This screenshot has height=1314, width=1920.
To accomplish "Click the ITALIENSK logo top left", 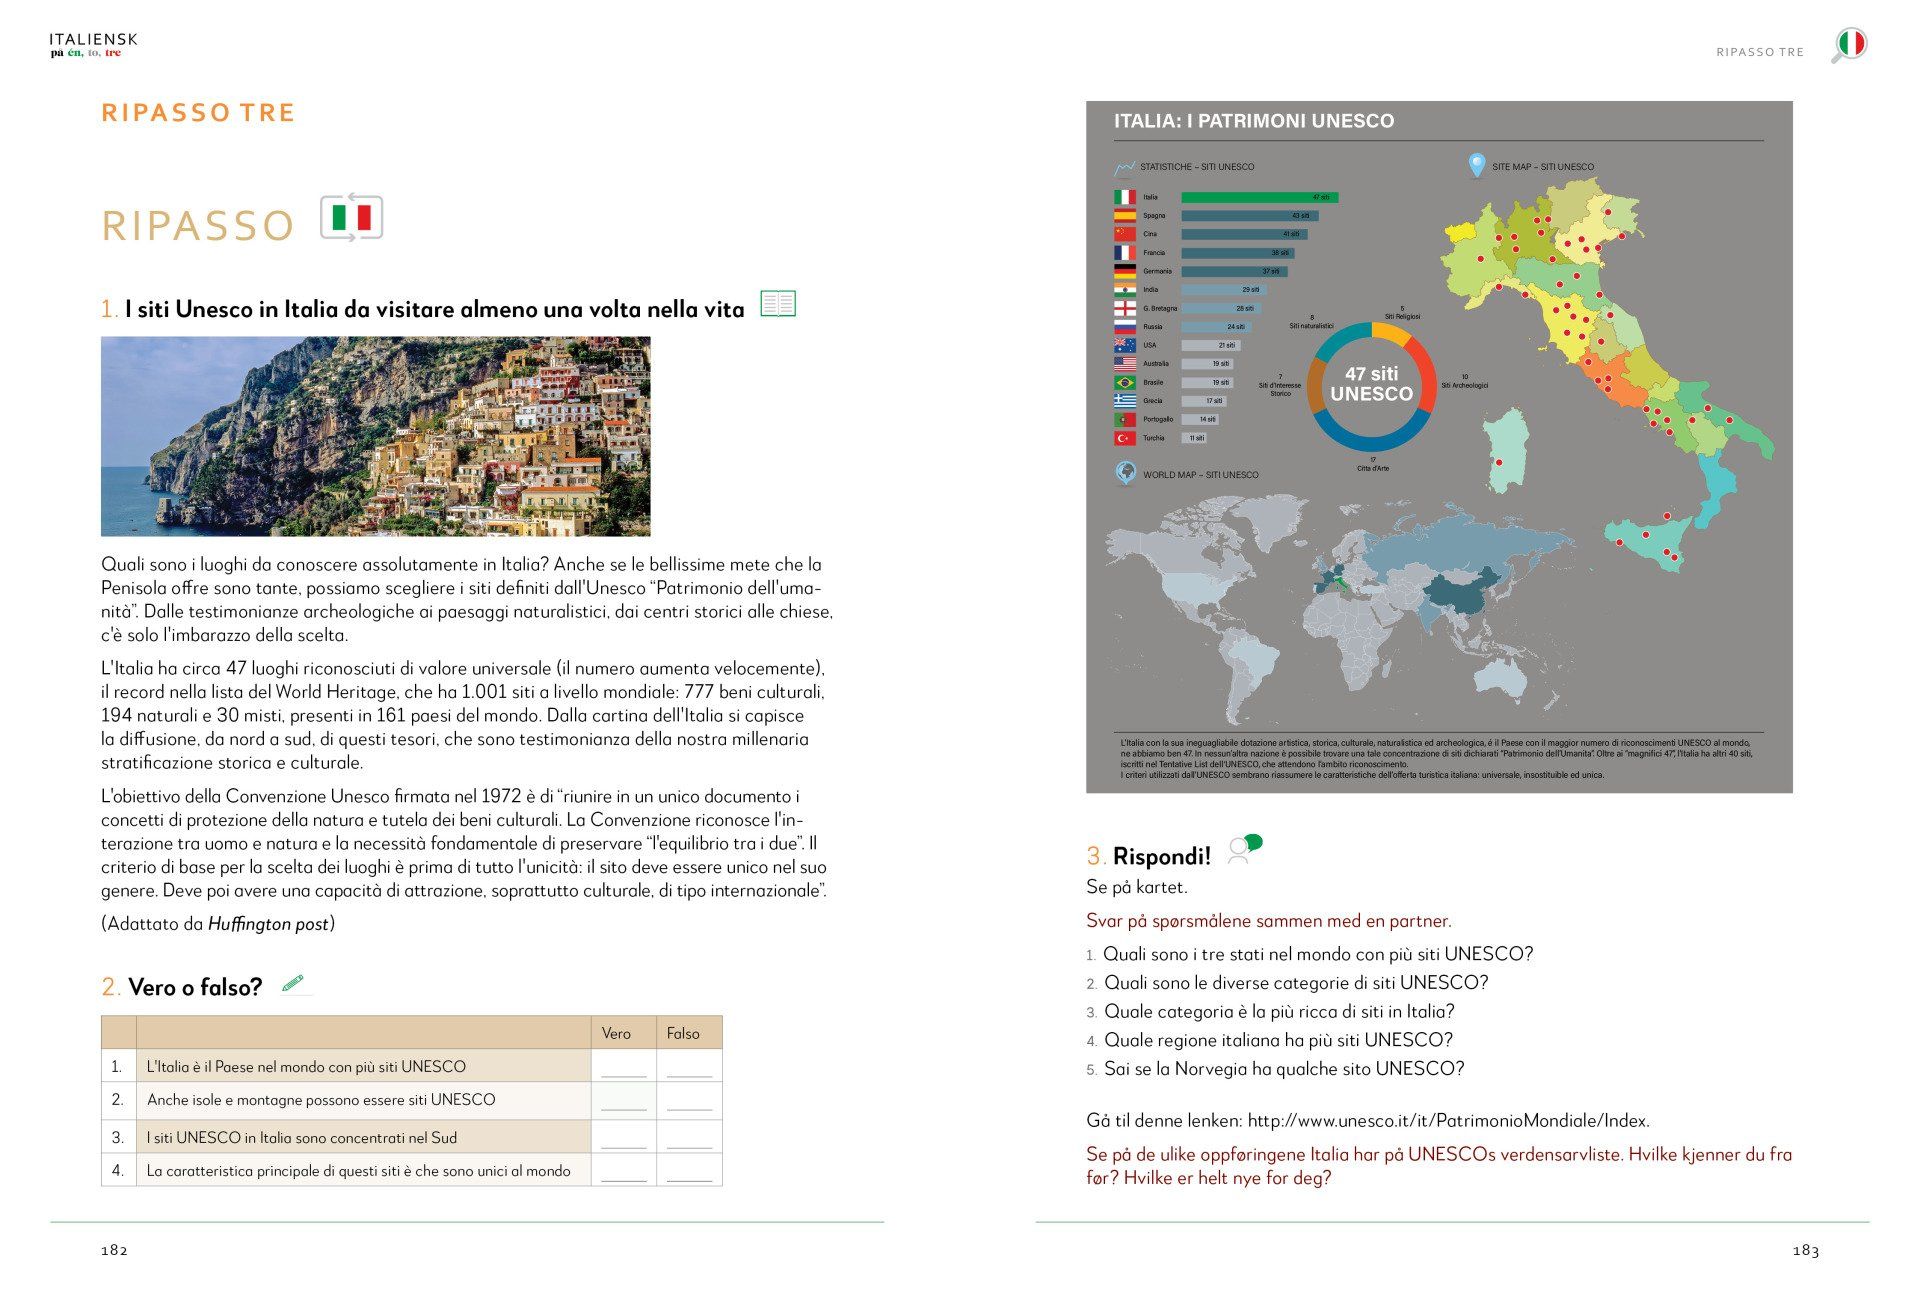I will tap(93, 45).
